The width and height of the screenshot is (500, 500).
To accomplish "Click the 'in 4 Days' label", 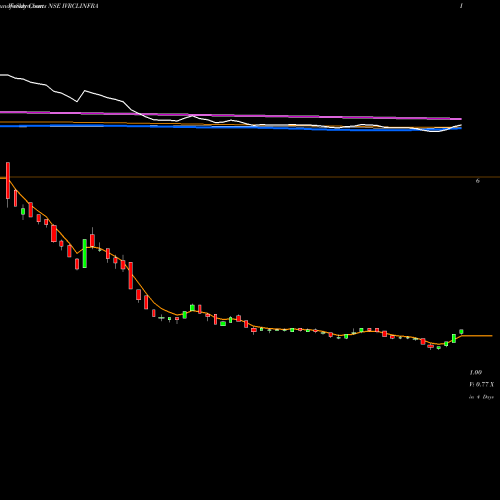I will point(482,397).
